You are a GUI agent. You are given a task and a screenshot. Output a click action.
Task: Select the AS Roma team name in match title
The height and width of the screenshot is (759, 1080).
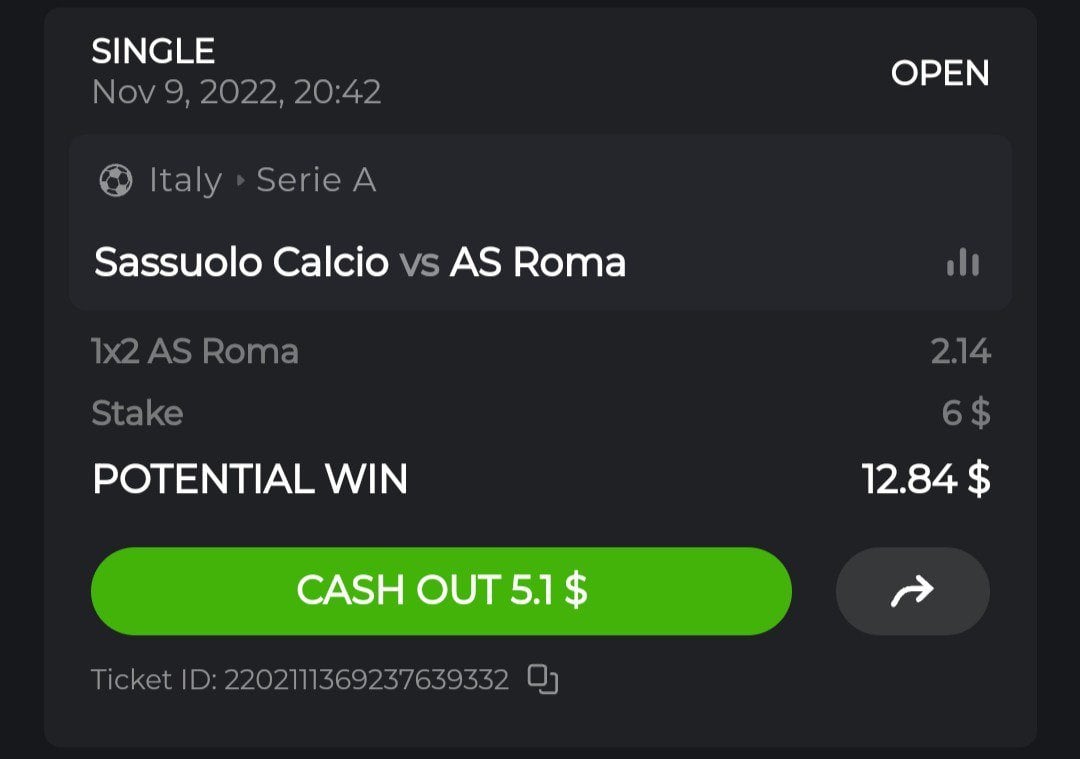(x=538, y=263)
